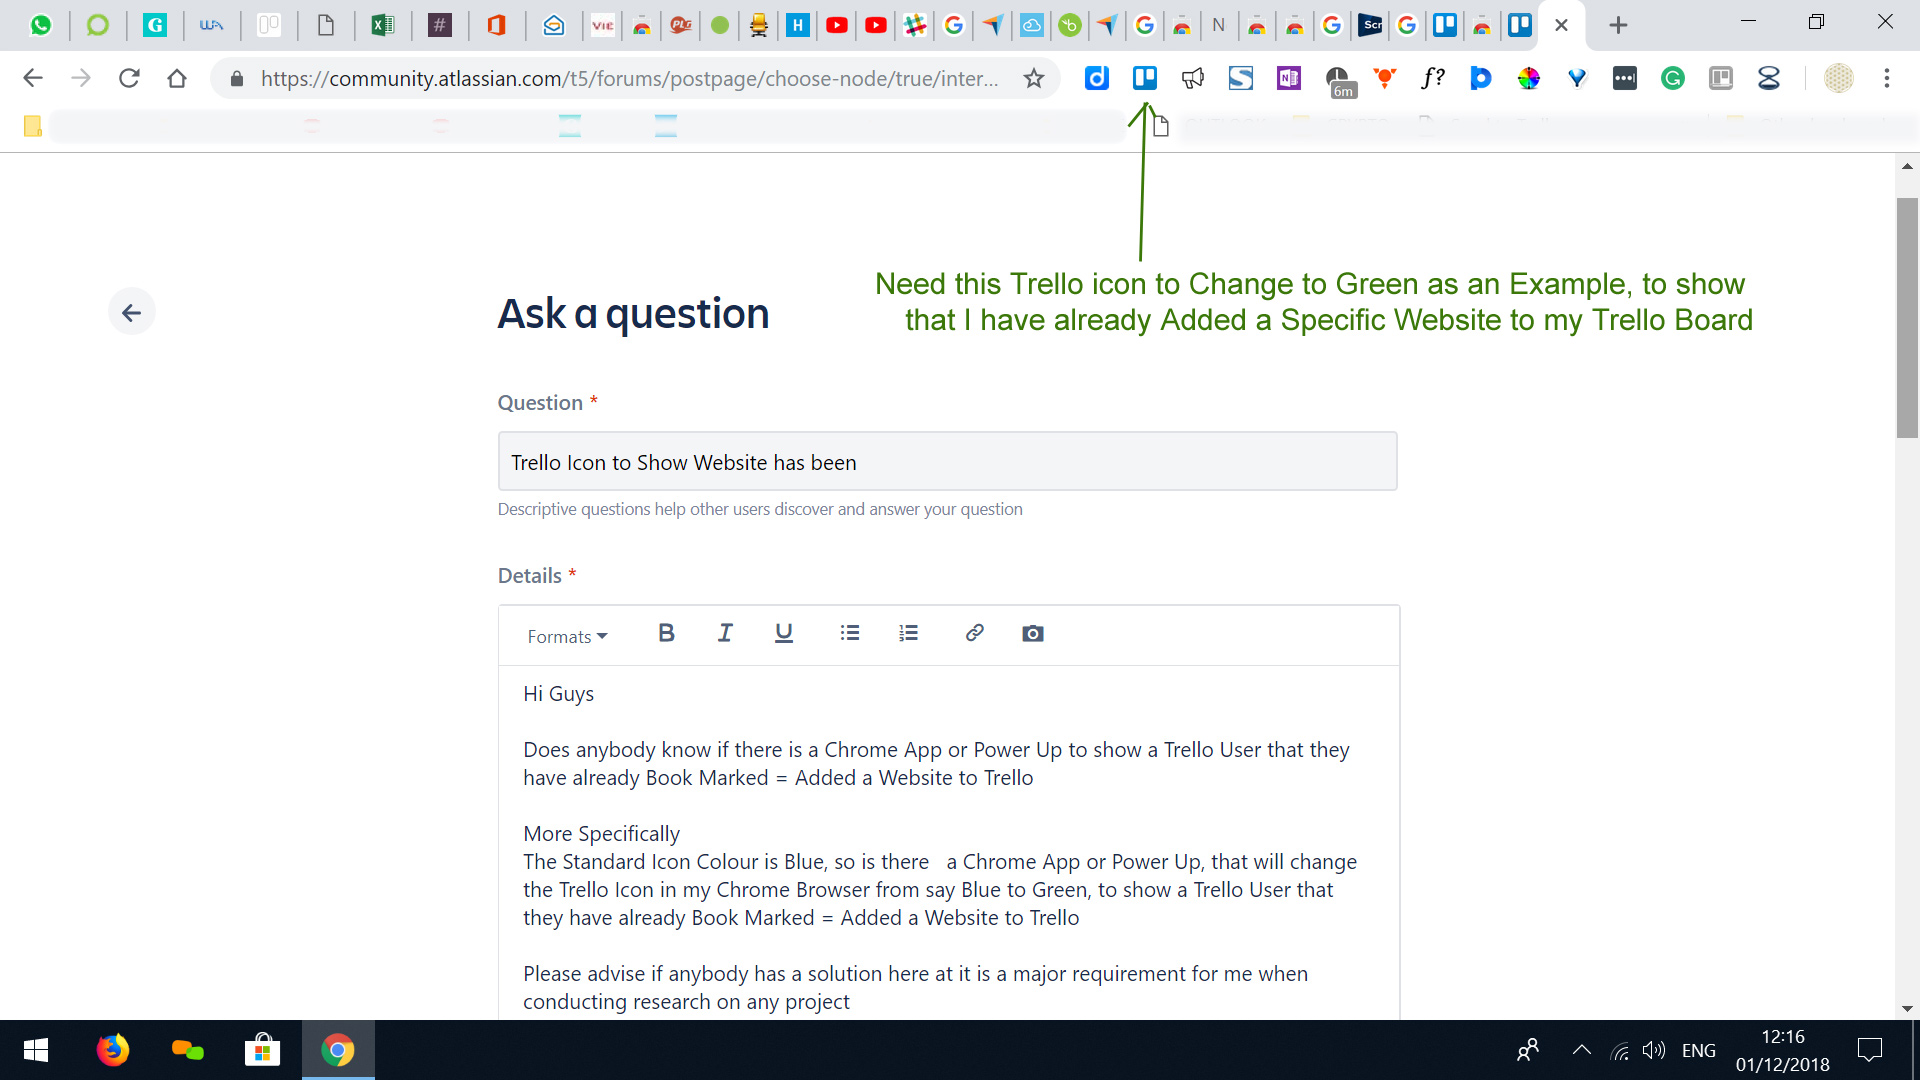Navigate back with browser back arrow
Viewport: 1920px width, 1080px height.
click(x=33, y=78)
